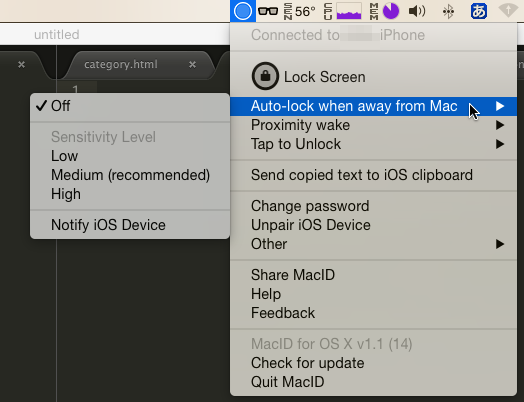The width and height of the screenshot is (524, 402).
Task: Select Feedback menu item
Action: pos(373,313)
